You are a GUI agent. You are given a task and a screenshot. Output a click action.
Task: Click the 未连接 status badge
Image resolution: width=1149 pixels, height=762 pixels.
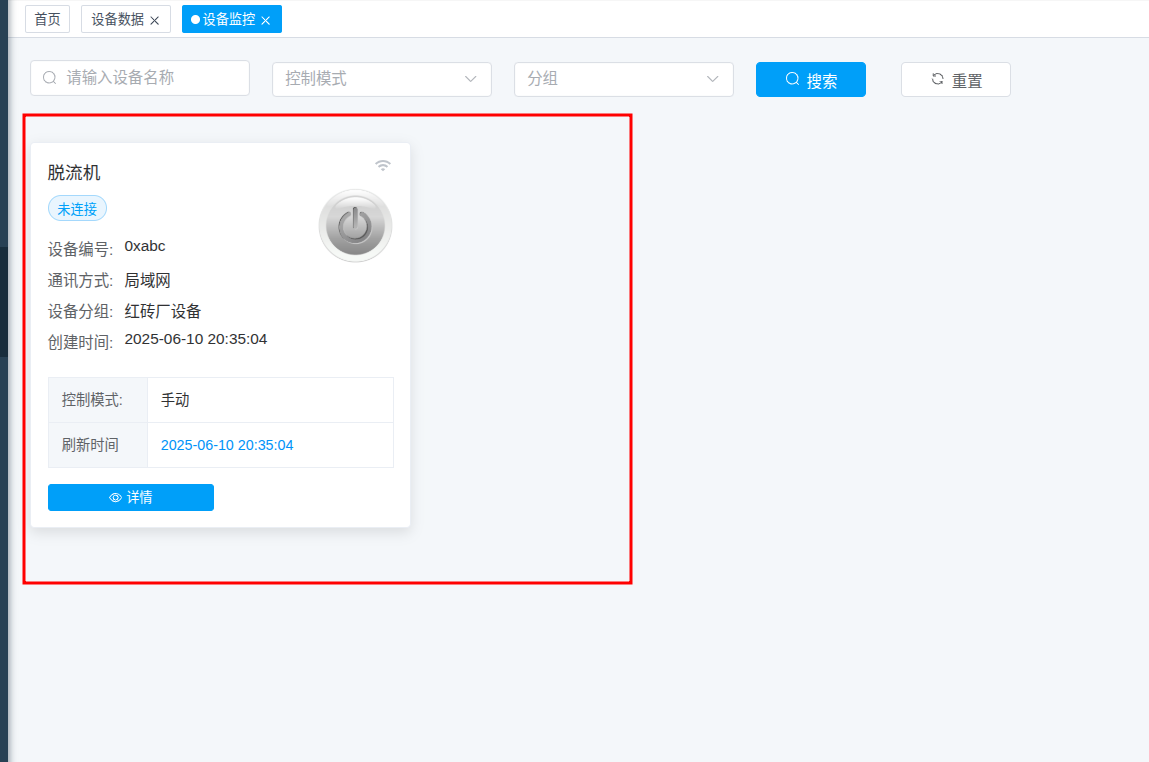77,208
